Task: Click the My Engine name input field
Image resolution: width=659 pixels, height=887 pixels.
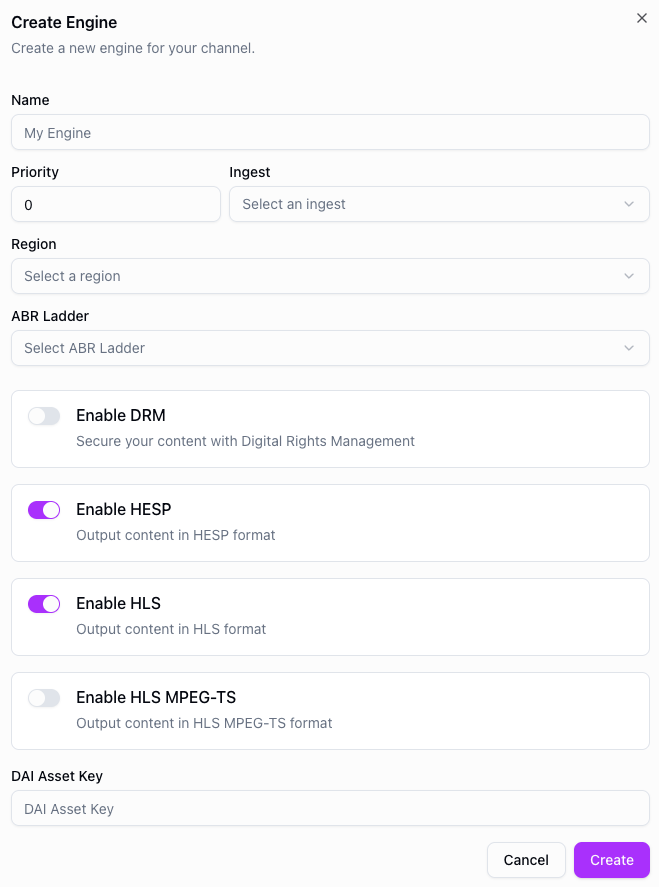Action: click(x=330, y=132)
